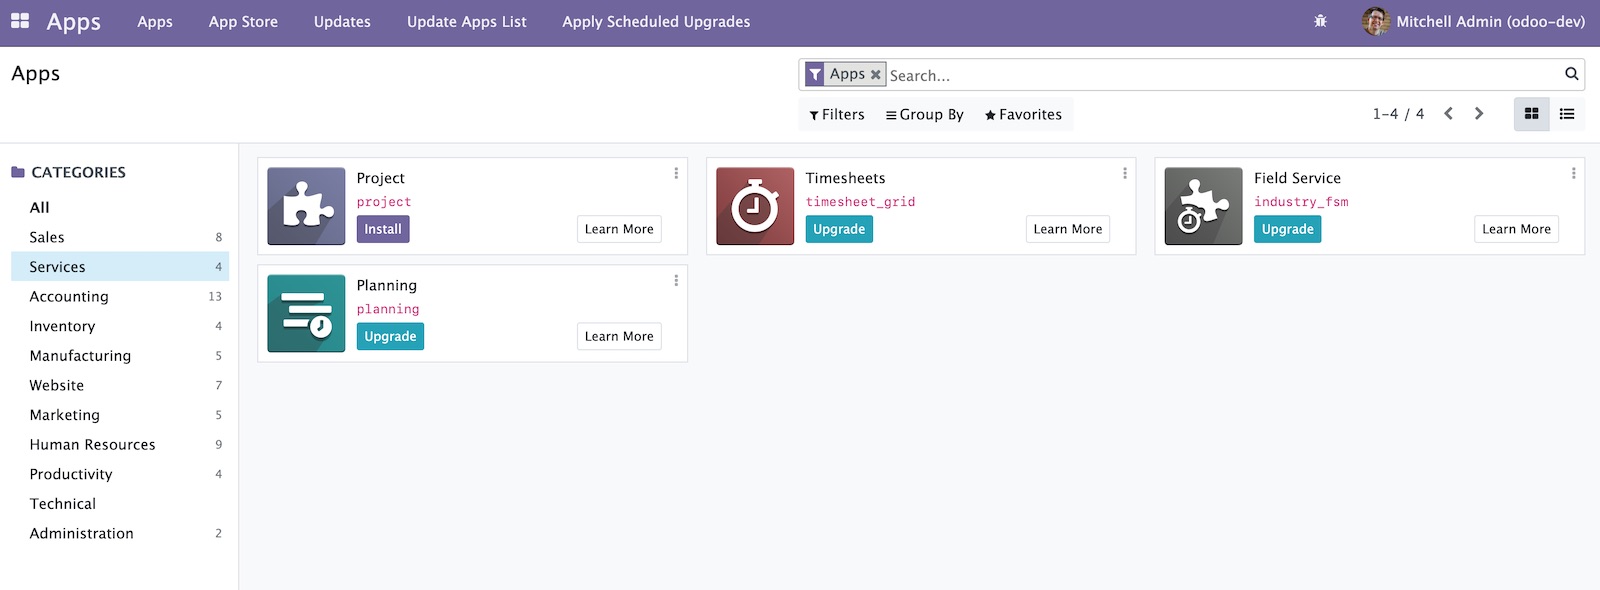
Task: Open the Apps menu item
Action: 155,22
